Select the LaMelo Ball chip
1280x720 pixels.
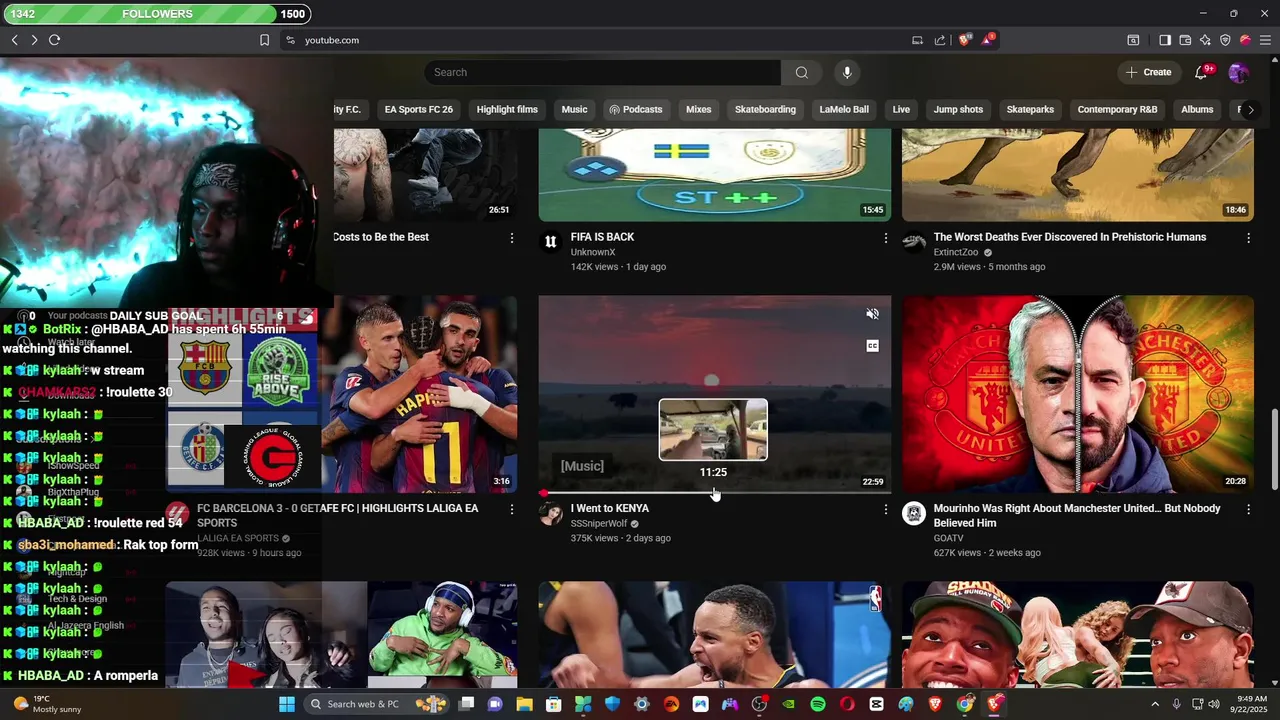844,110
